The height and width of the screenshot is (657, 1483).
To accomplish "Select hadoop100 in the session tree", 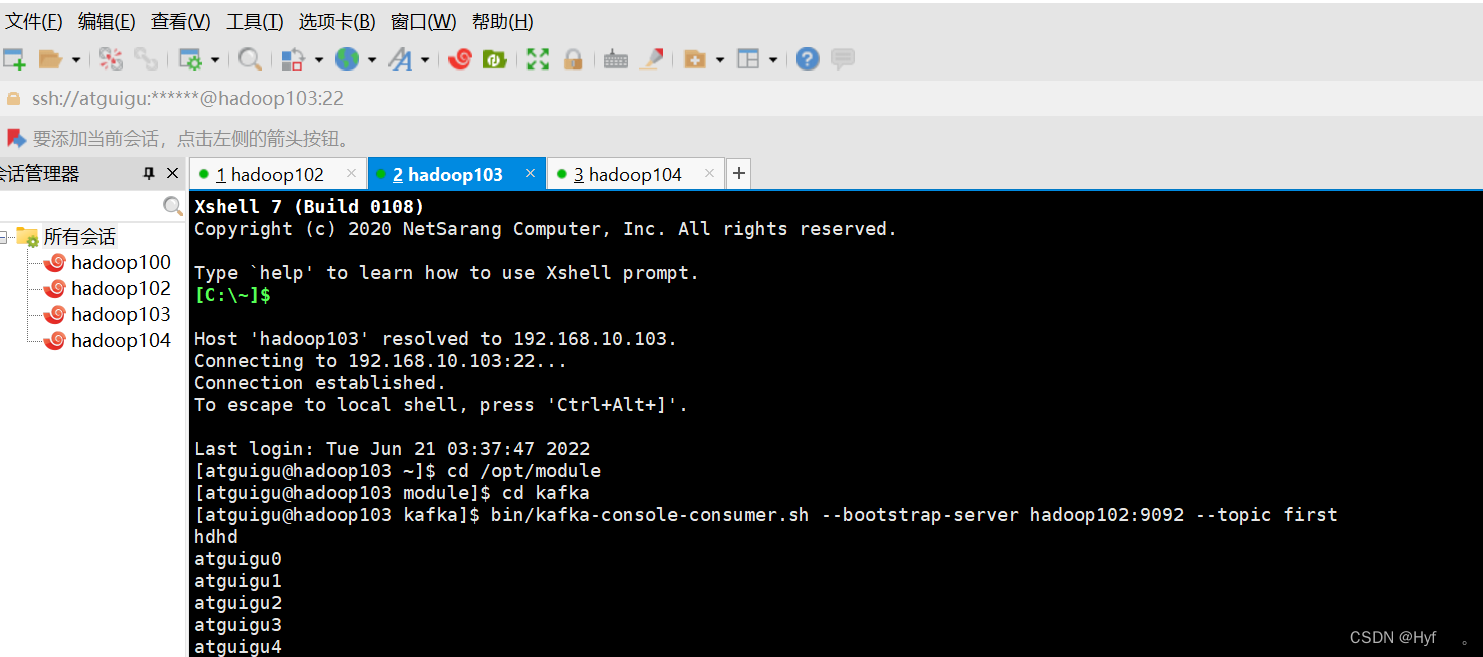I will pyautogui.click(x=120, y=263).
